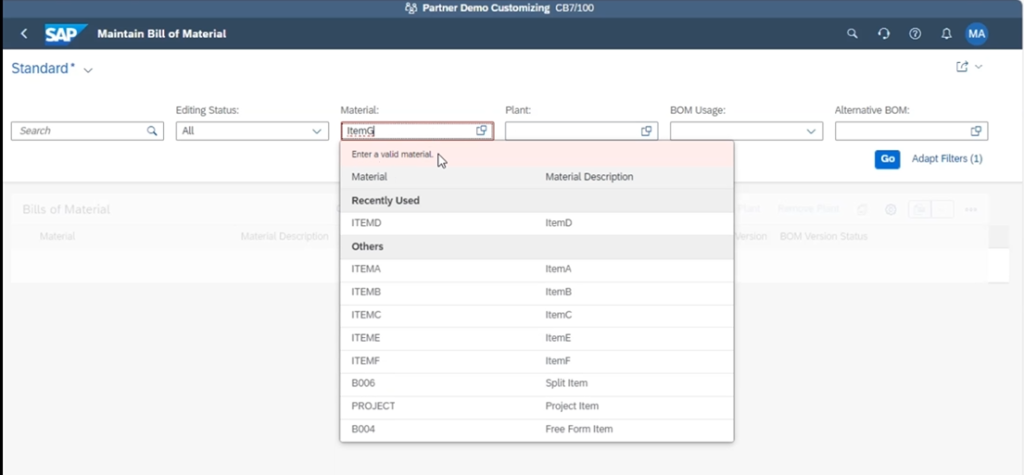1024x475 pixels.
Task: Pick B006 Split Item suggestion
Action: click(363, 383)
